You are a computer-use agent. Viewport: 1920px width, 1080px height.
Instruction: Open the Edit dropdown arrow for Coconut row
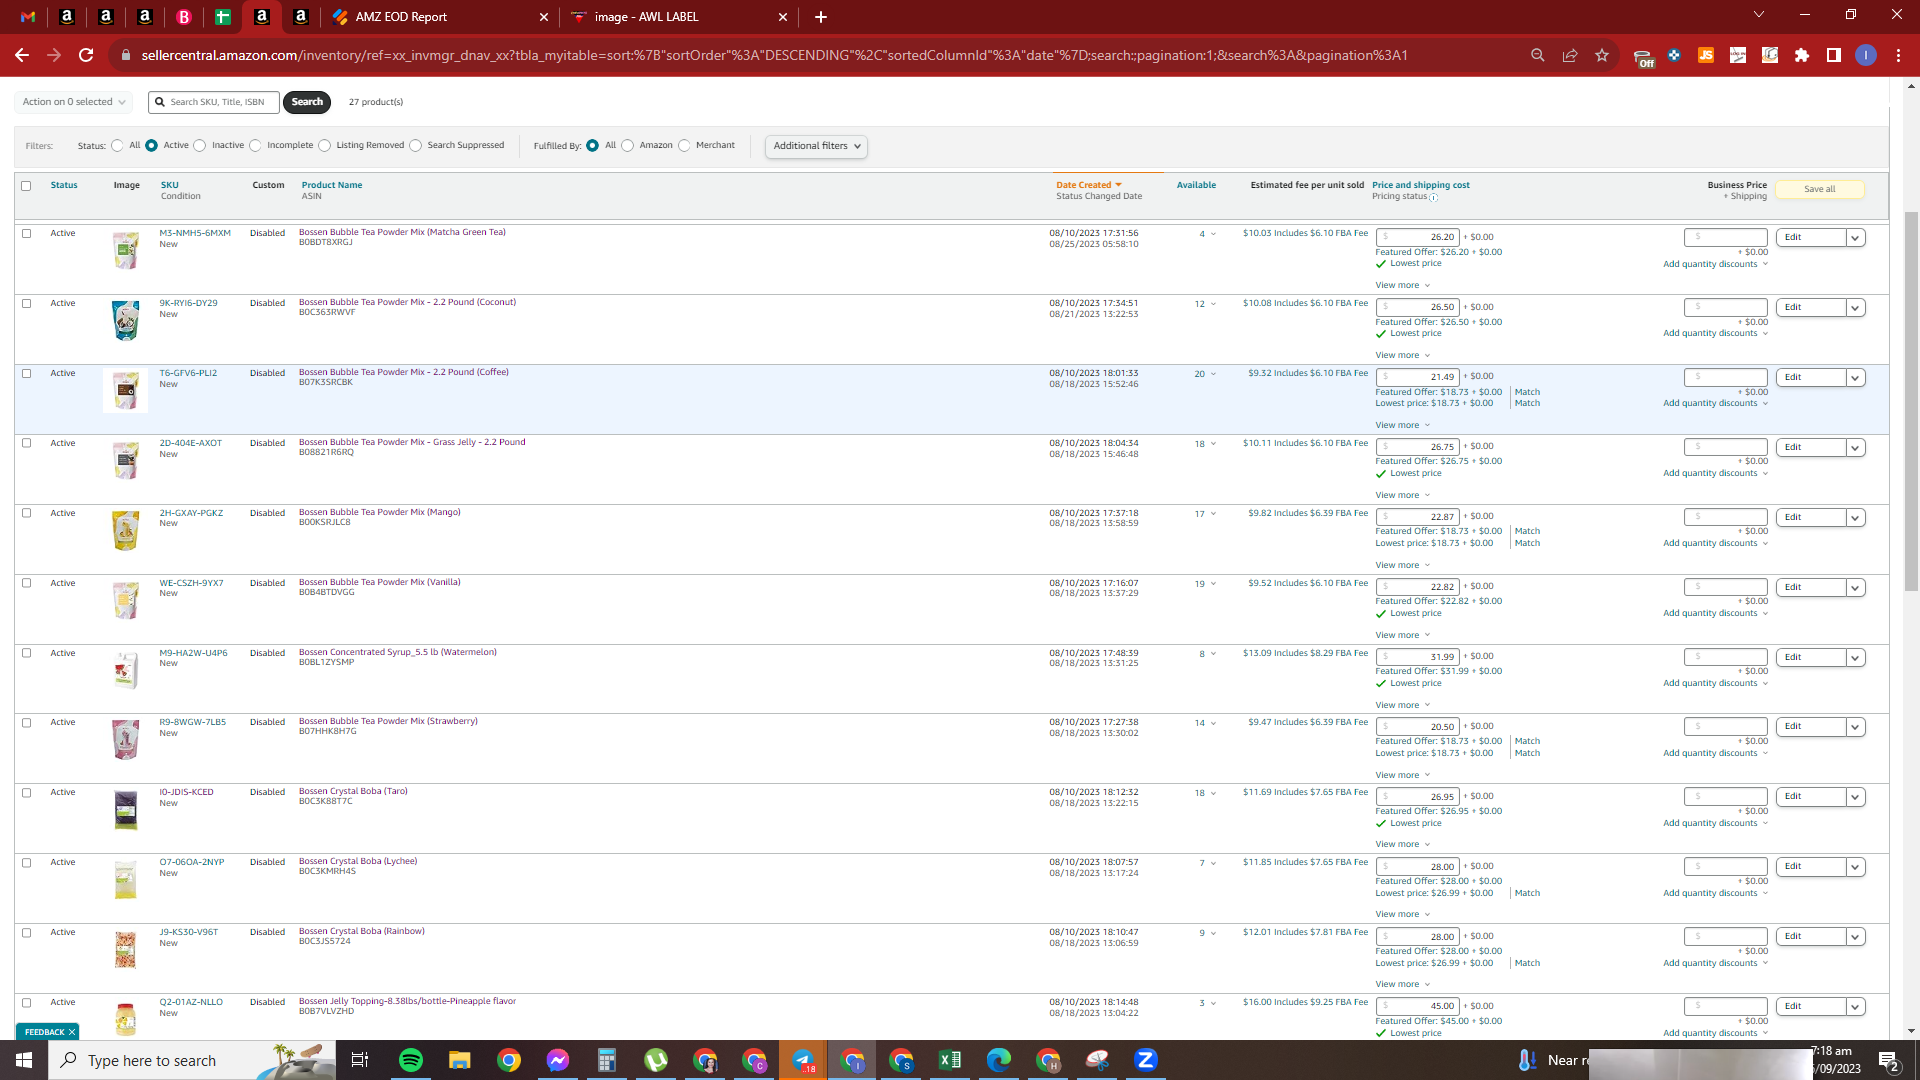pos(1855,308)
